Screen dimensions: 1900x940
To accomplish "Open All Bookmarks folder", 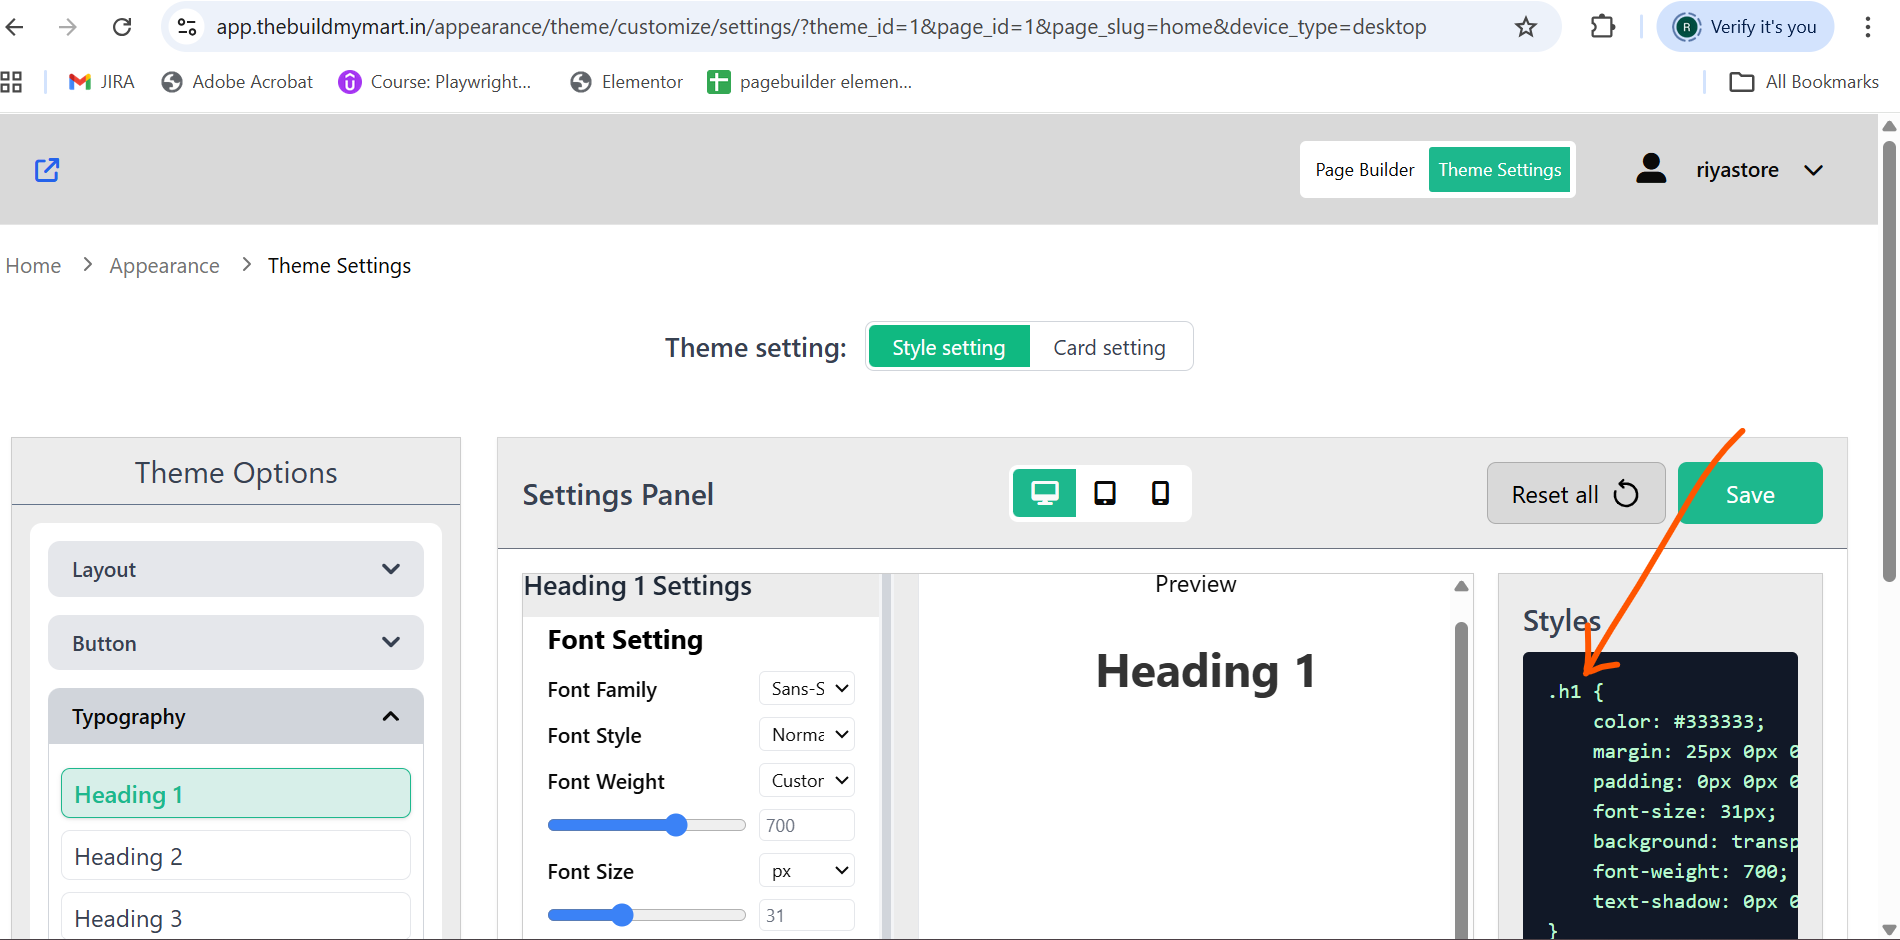I will [1804, 82].
